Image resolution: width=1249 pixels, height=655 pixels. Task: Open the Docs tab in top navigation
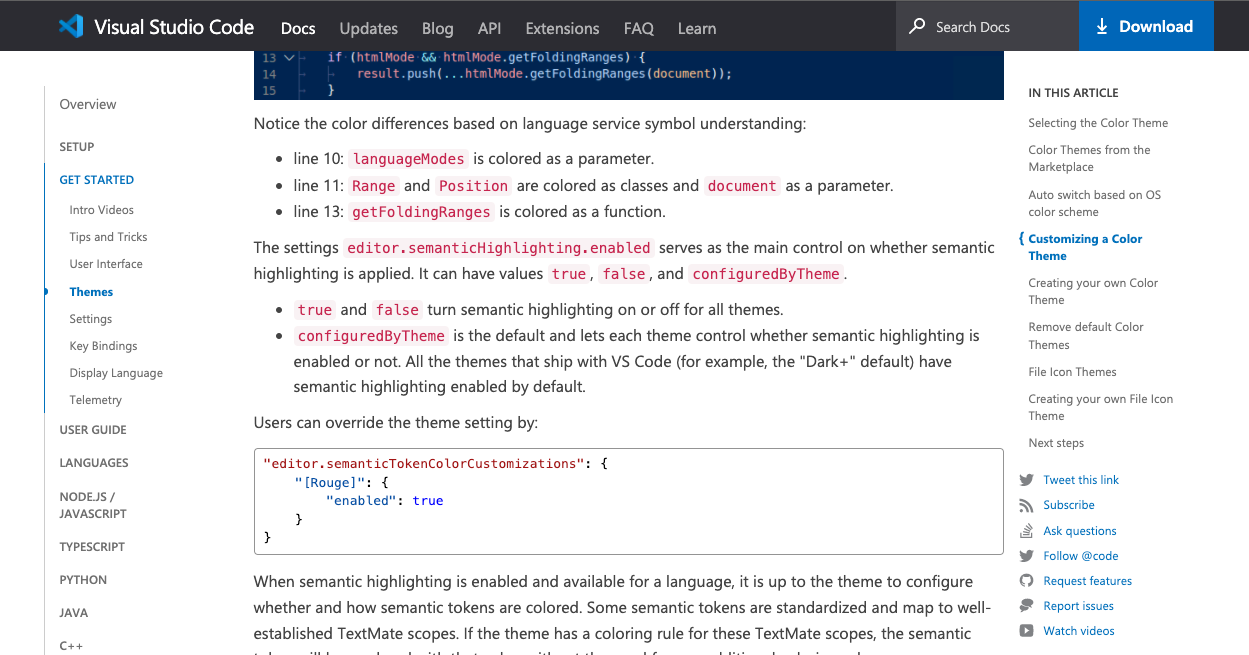point(298,28)
